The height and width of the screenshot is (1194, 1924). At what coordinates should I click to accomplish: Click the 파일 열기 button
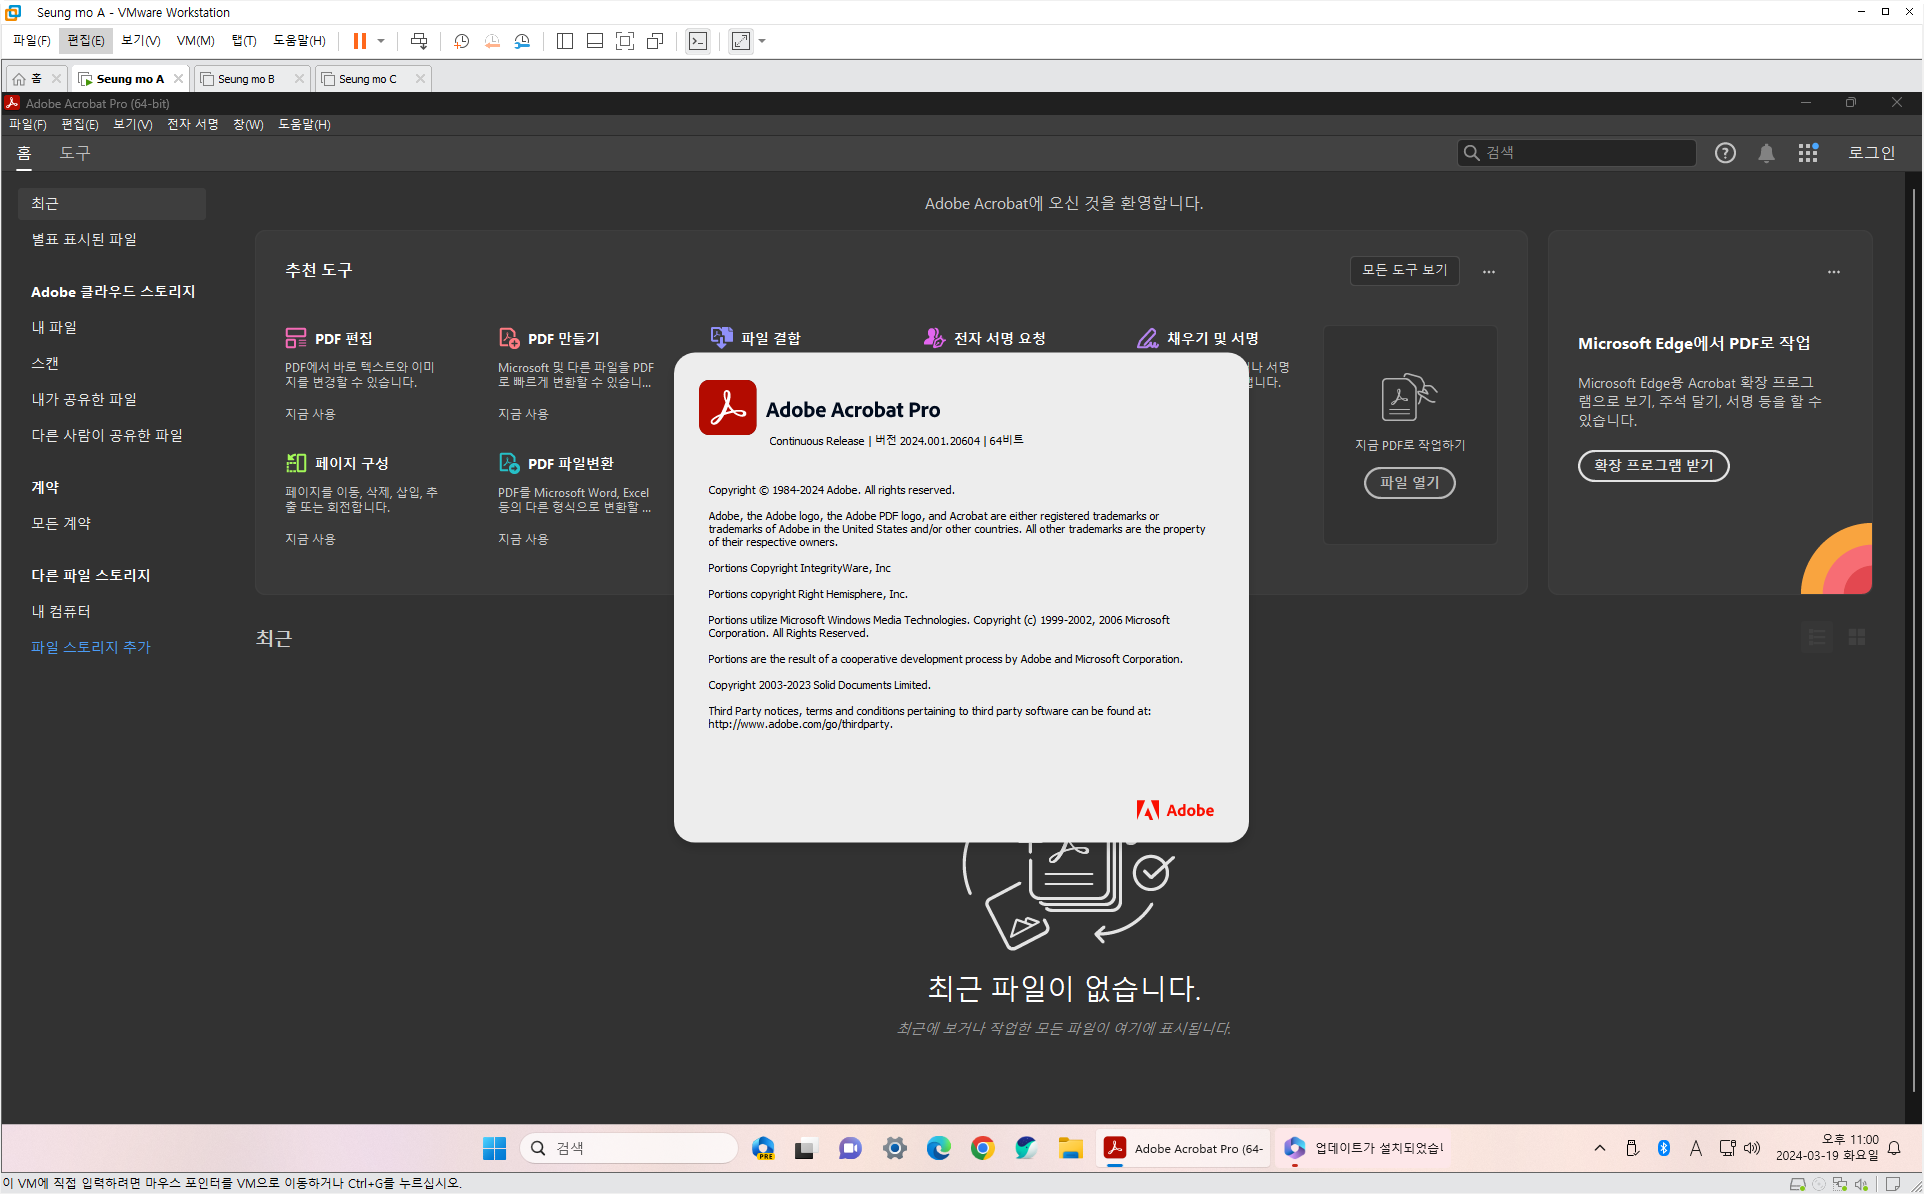[x=1410, y=483]
